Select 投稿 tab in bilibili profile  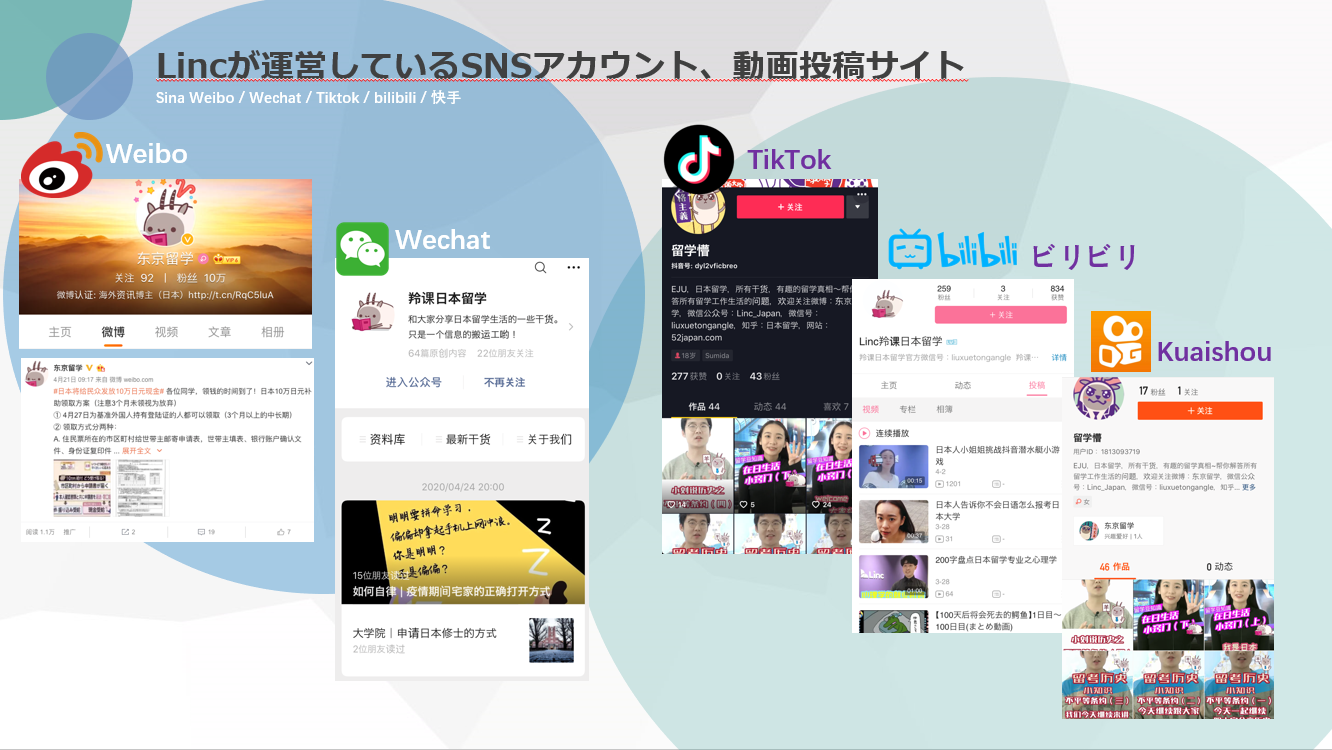pyautogui.click(x=1037, y=385)
